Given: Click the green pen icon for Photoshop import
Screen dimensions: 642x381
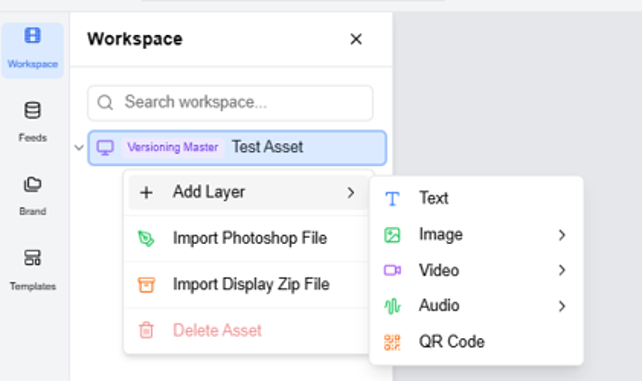Looking at the screenshot, I should pos(146,238).
